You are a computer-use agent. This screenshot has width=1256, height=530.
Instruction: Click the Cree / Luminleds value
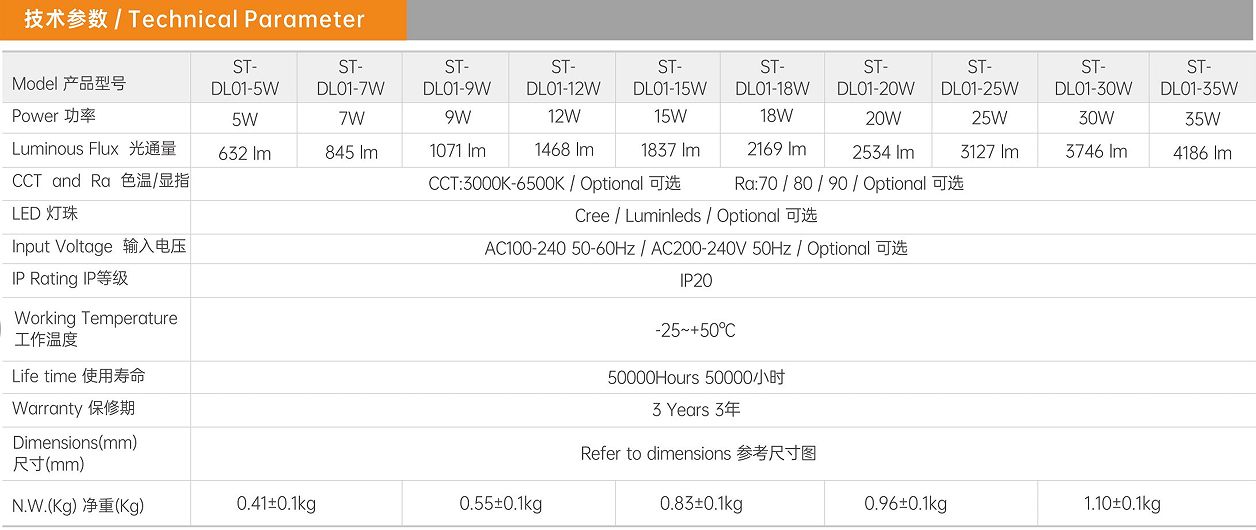pyautogui.click(x=696, y=216)
